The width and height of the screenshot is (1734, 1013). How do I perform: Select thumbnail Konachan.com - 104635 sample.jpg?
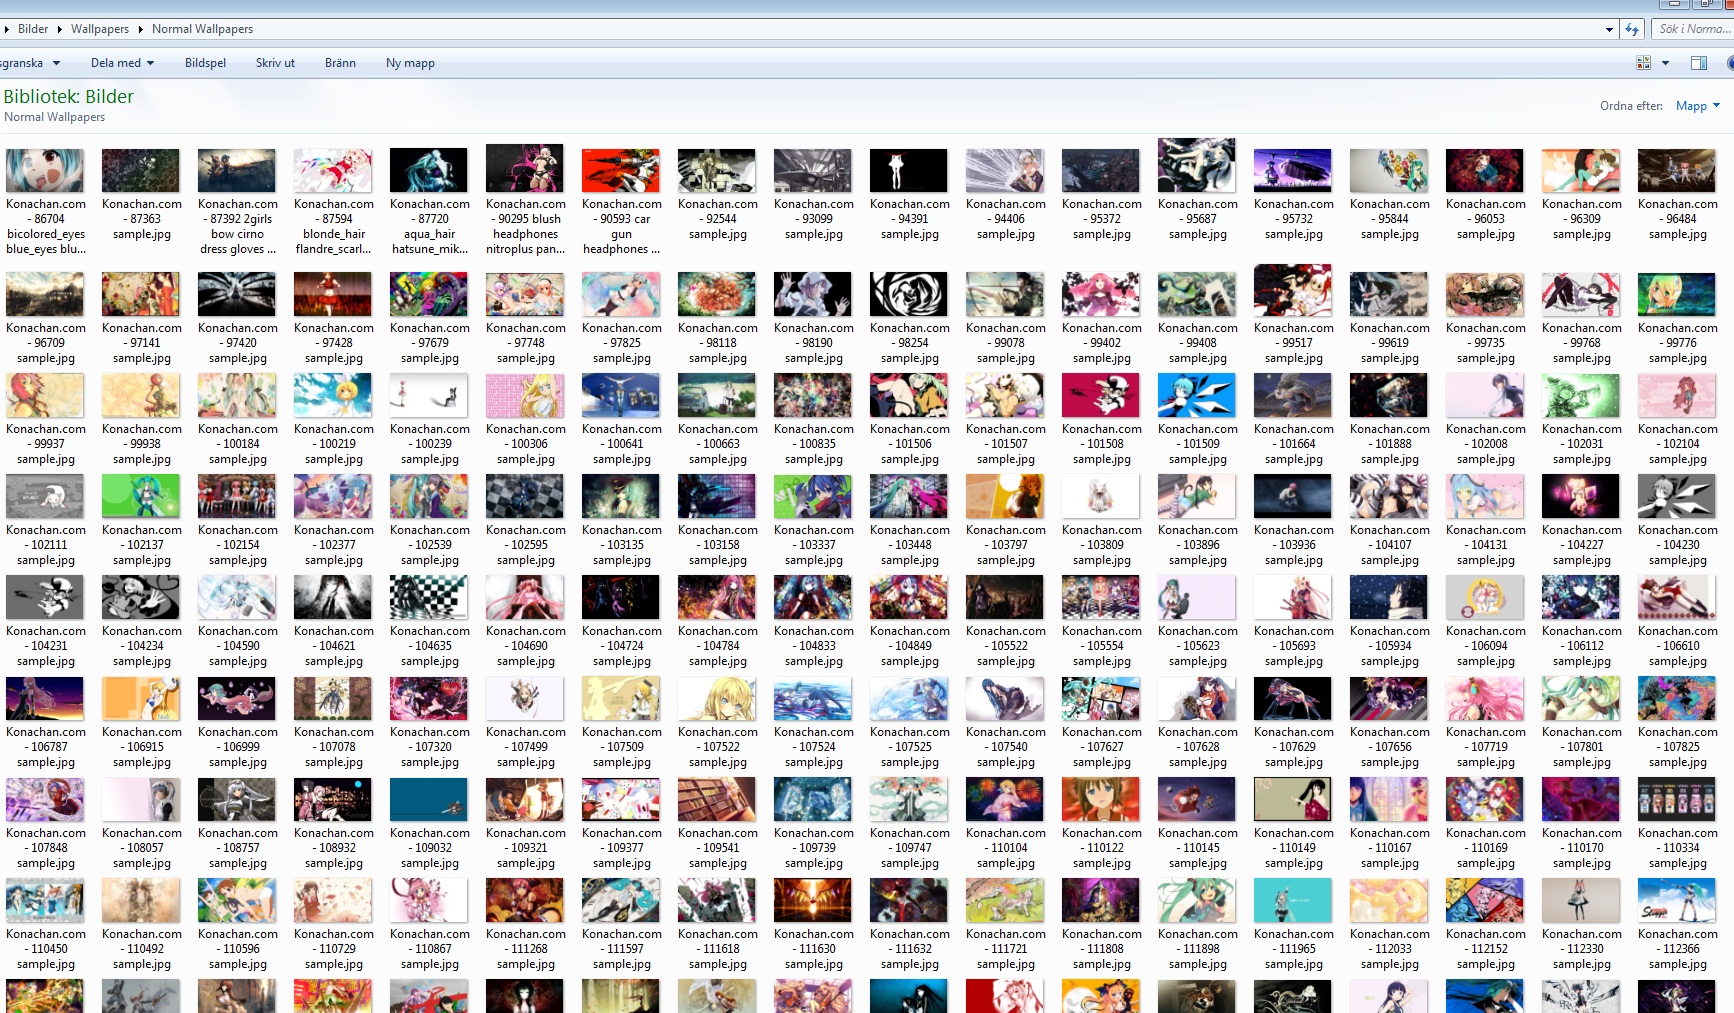pyautogui.click(x=429, y=598)
